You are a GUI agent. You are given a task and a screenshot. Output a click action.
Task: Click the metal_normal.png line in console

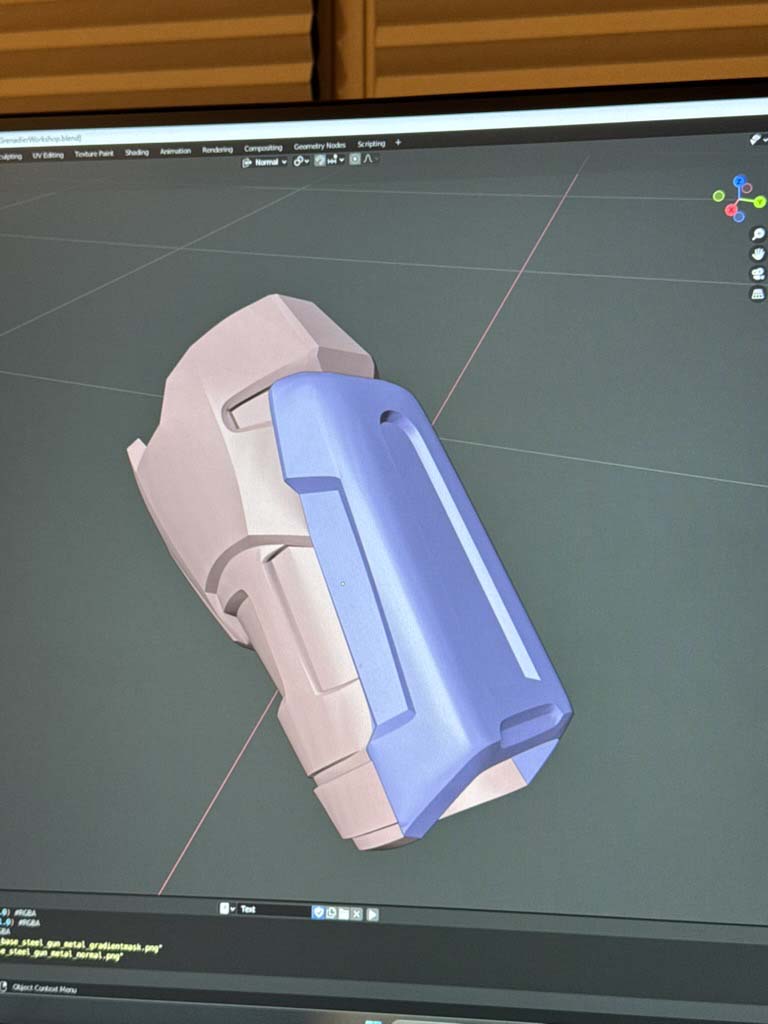coord(61,955)
